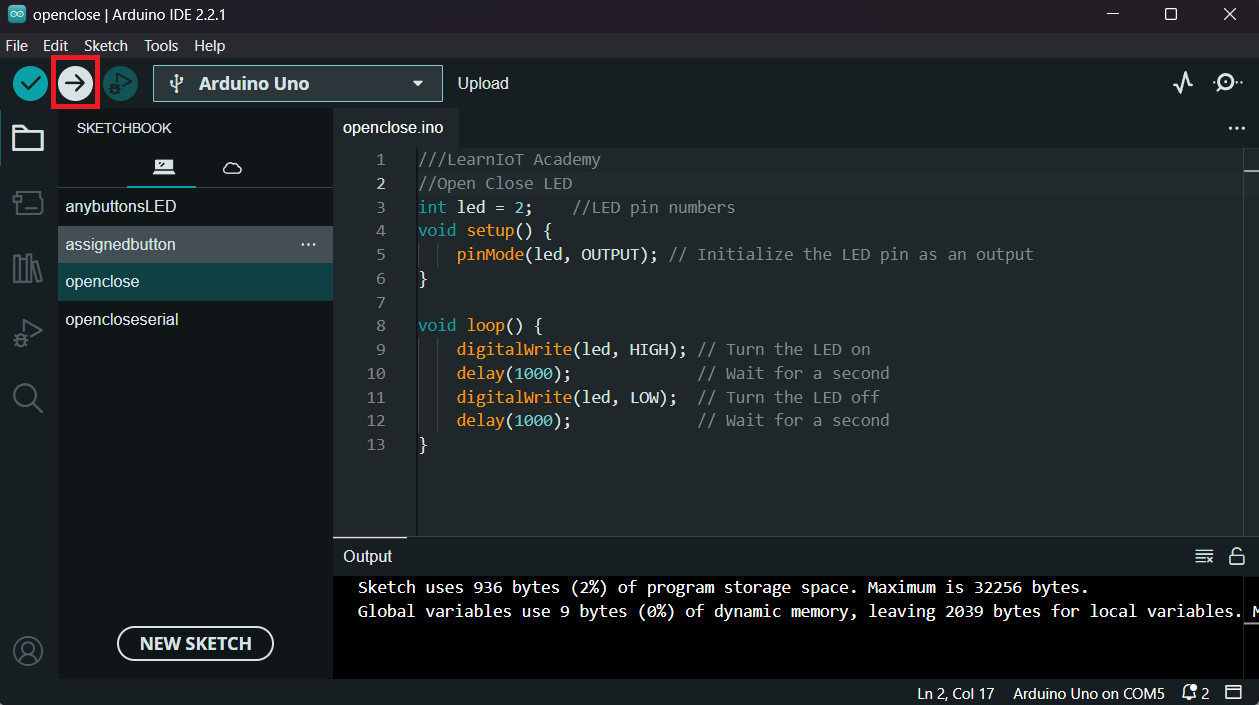Open the Tools menu

pyautogui.click(x=161, y=46)
